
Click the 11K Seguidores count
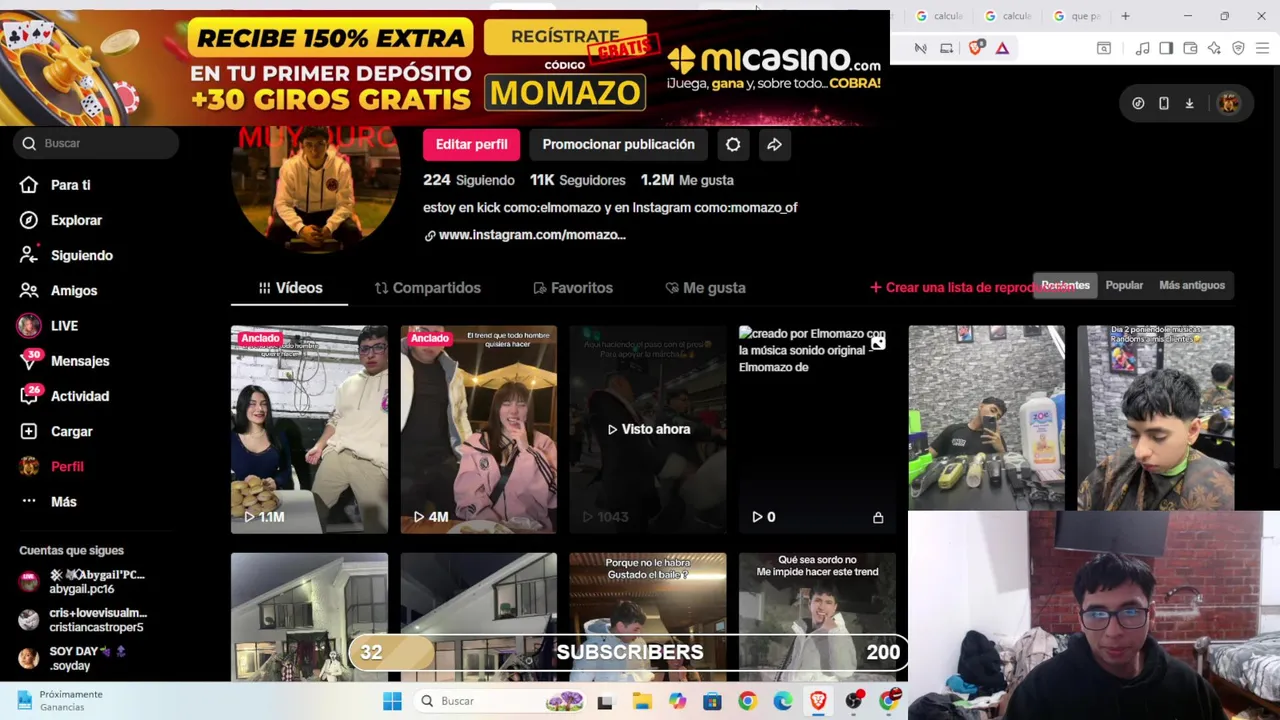[577, 180]
